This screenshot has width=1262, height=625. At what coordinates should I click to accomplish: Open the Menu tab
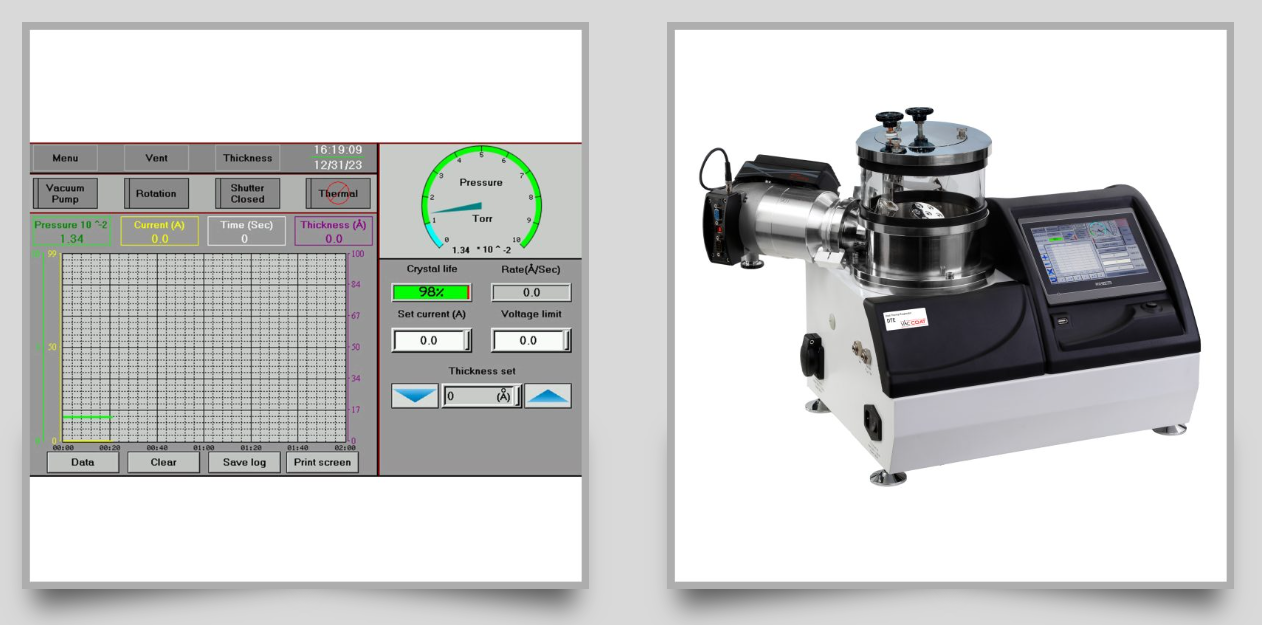(x=66, y=158)
